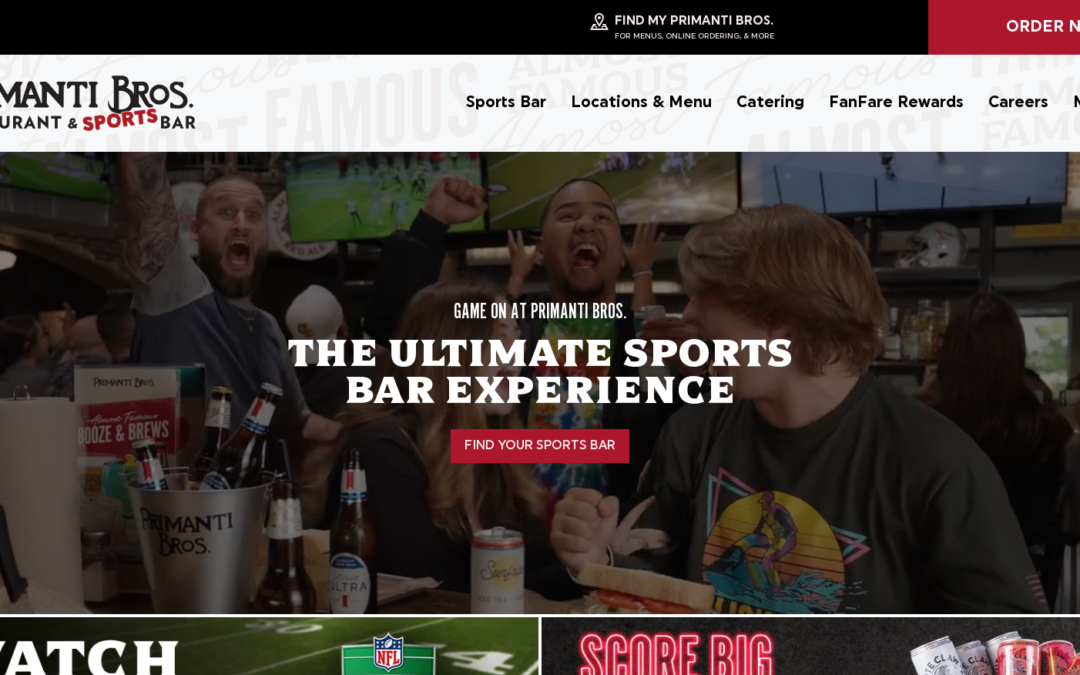Click the Game On at Primanti Bros. text
Viewport: 1080px width, 675px height.
coord(540,311)
